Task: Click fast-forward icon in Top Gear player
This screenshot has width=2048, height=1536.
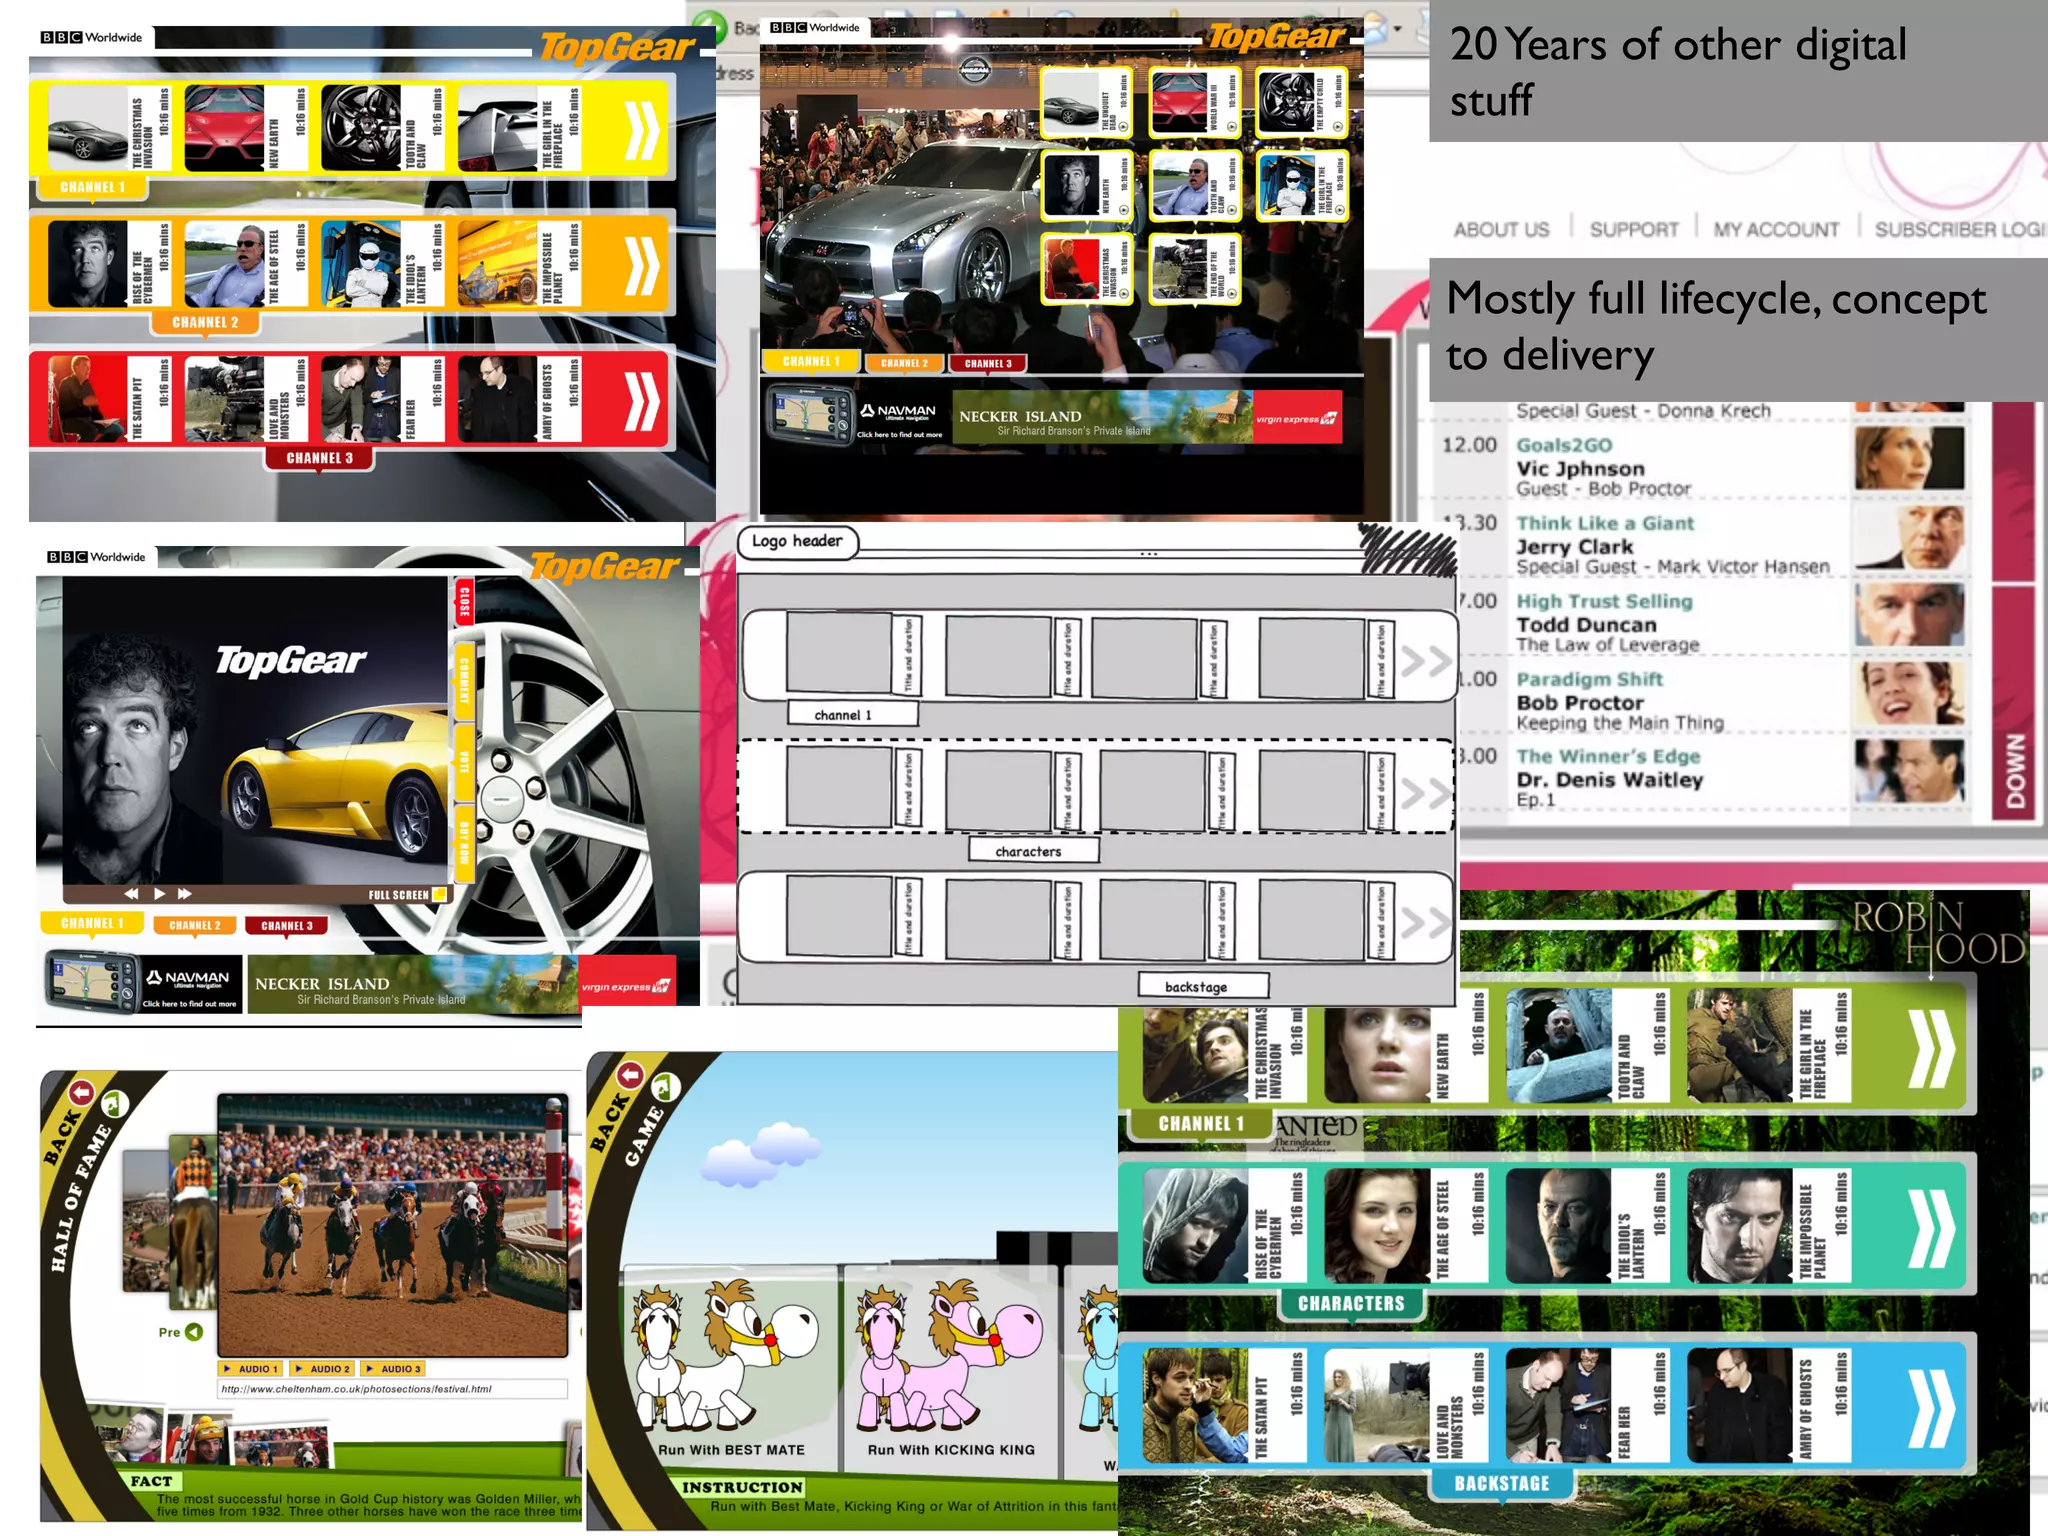Action: pyautogui.click(x=184, y=893)
